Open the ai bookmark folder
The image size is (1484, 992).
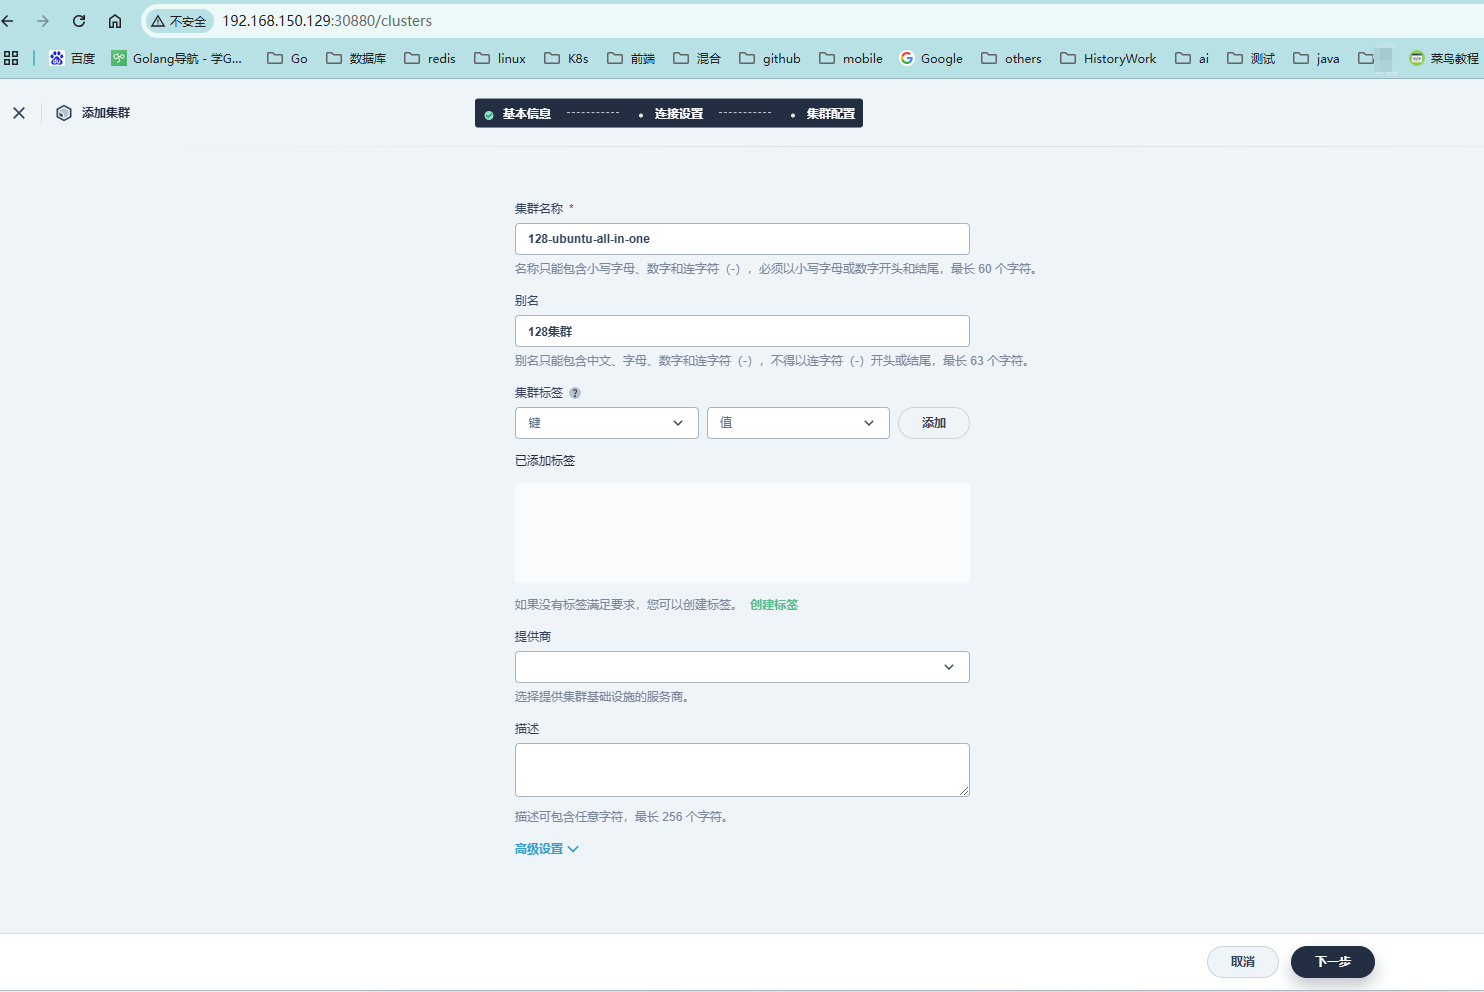coord(1192,58)
